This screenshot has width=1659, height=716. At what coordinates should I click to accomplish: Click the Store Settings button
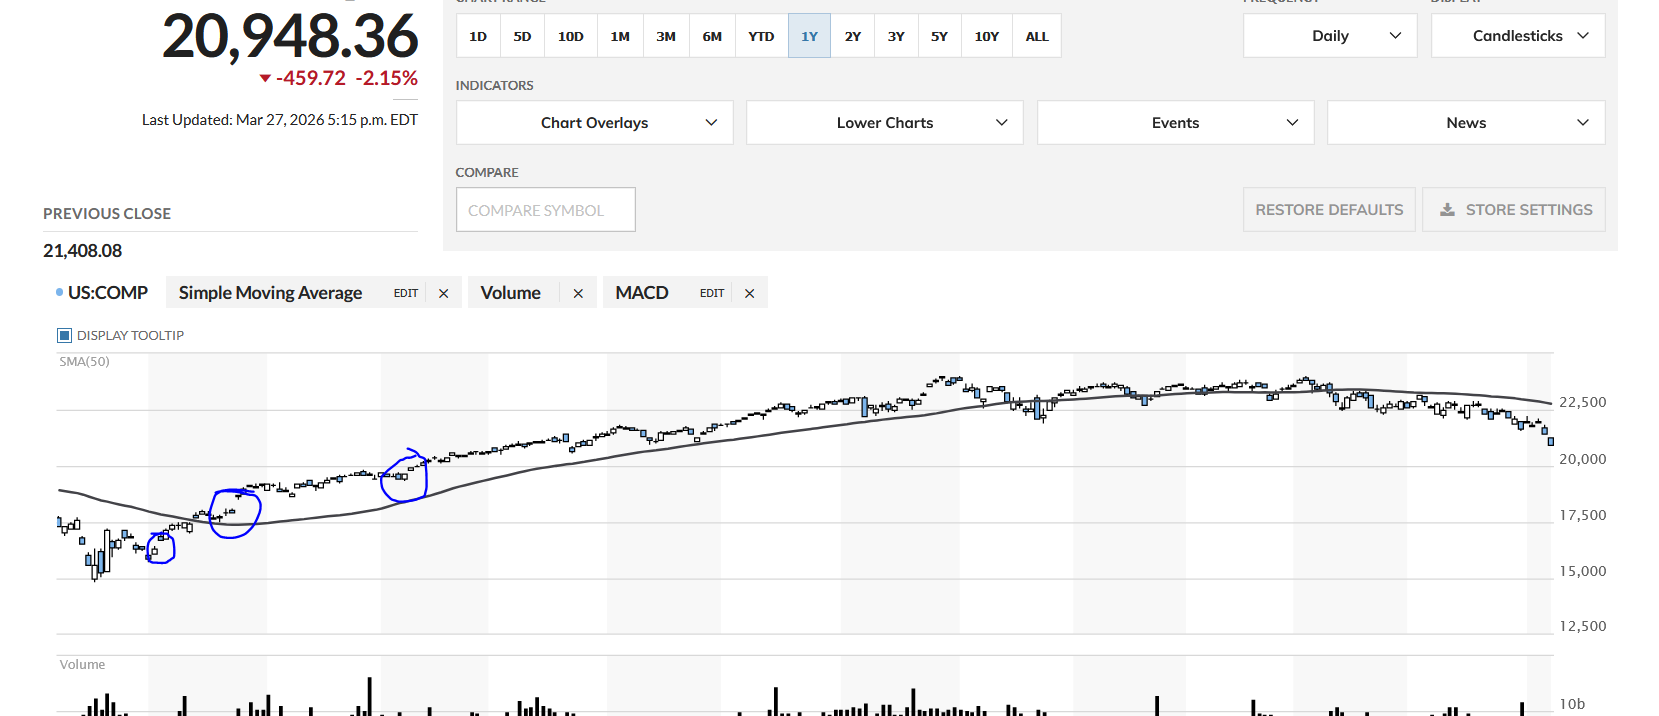tap(1514, 210)
